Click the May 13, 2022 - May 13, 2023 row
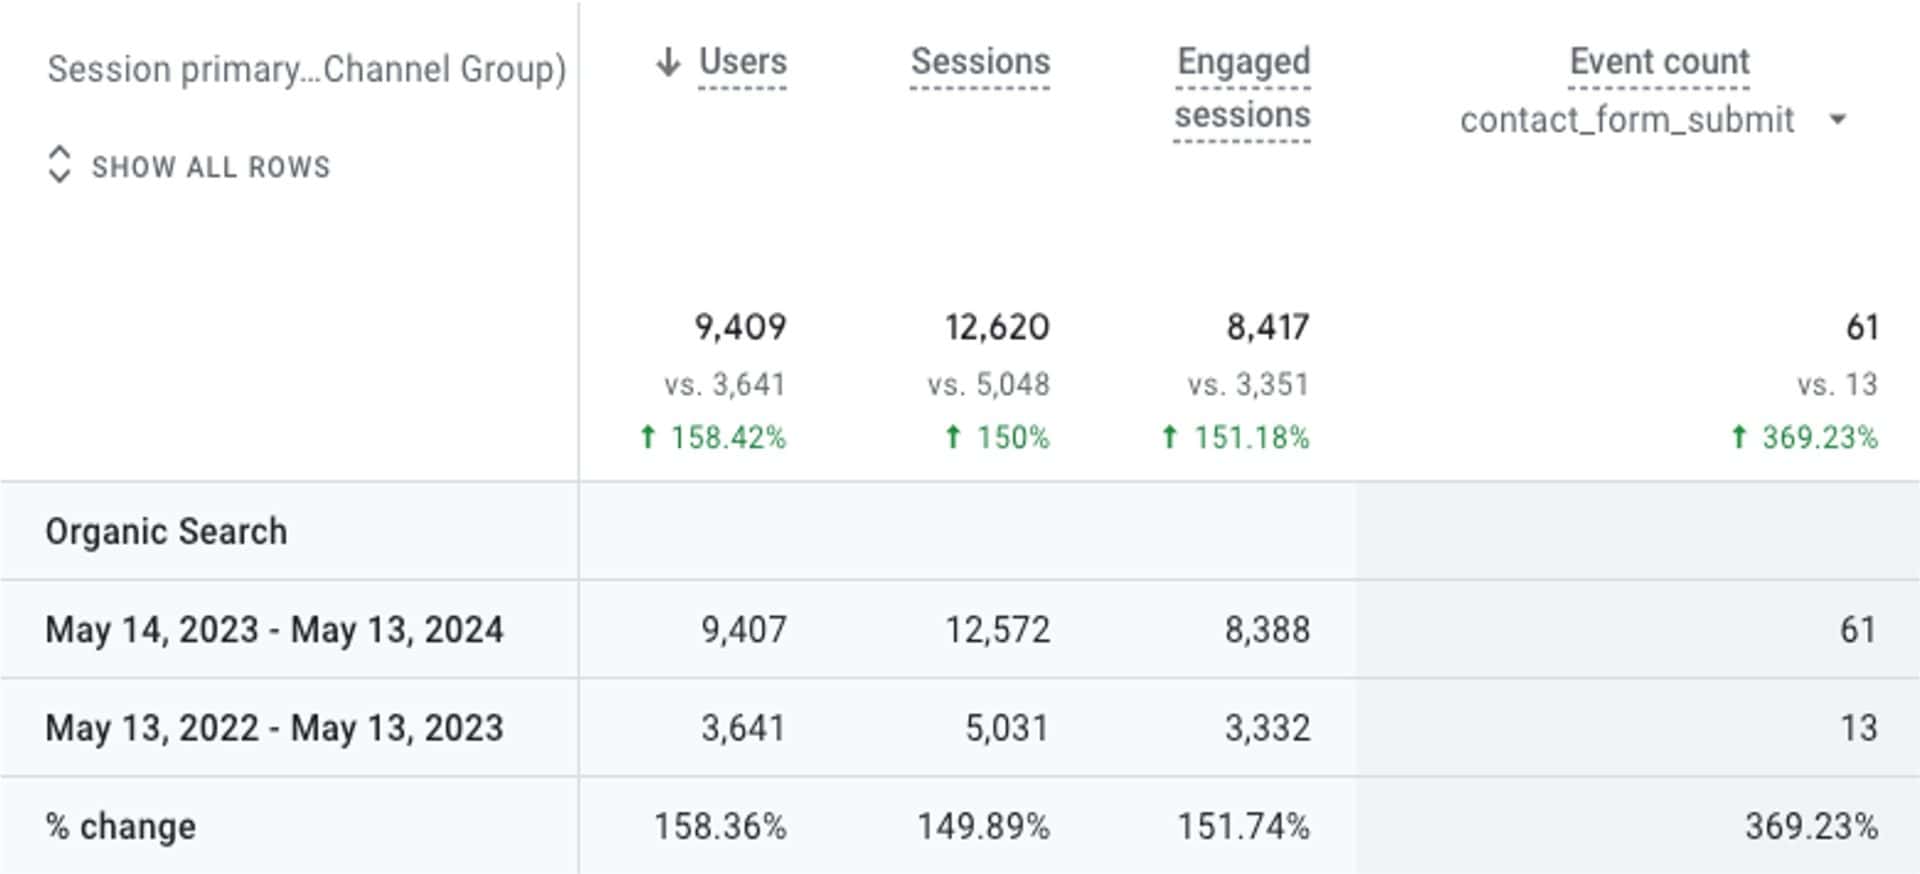The width and height of the screenshot is (1920, 874). click(274, 727)
